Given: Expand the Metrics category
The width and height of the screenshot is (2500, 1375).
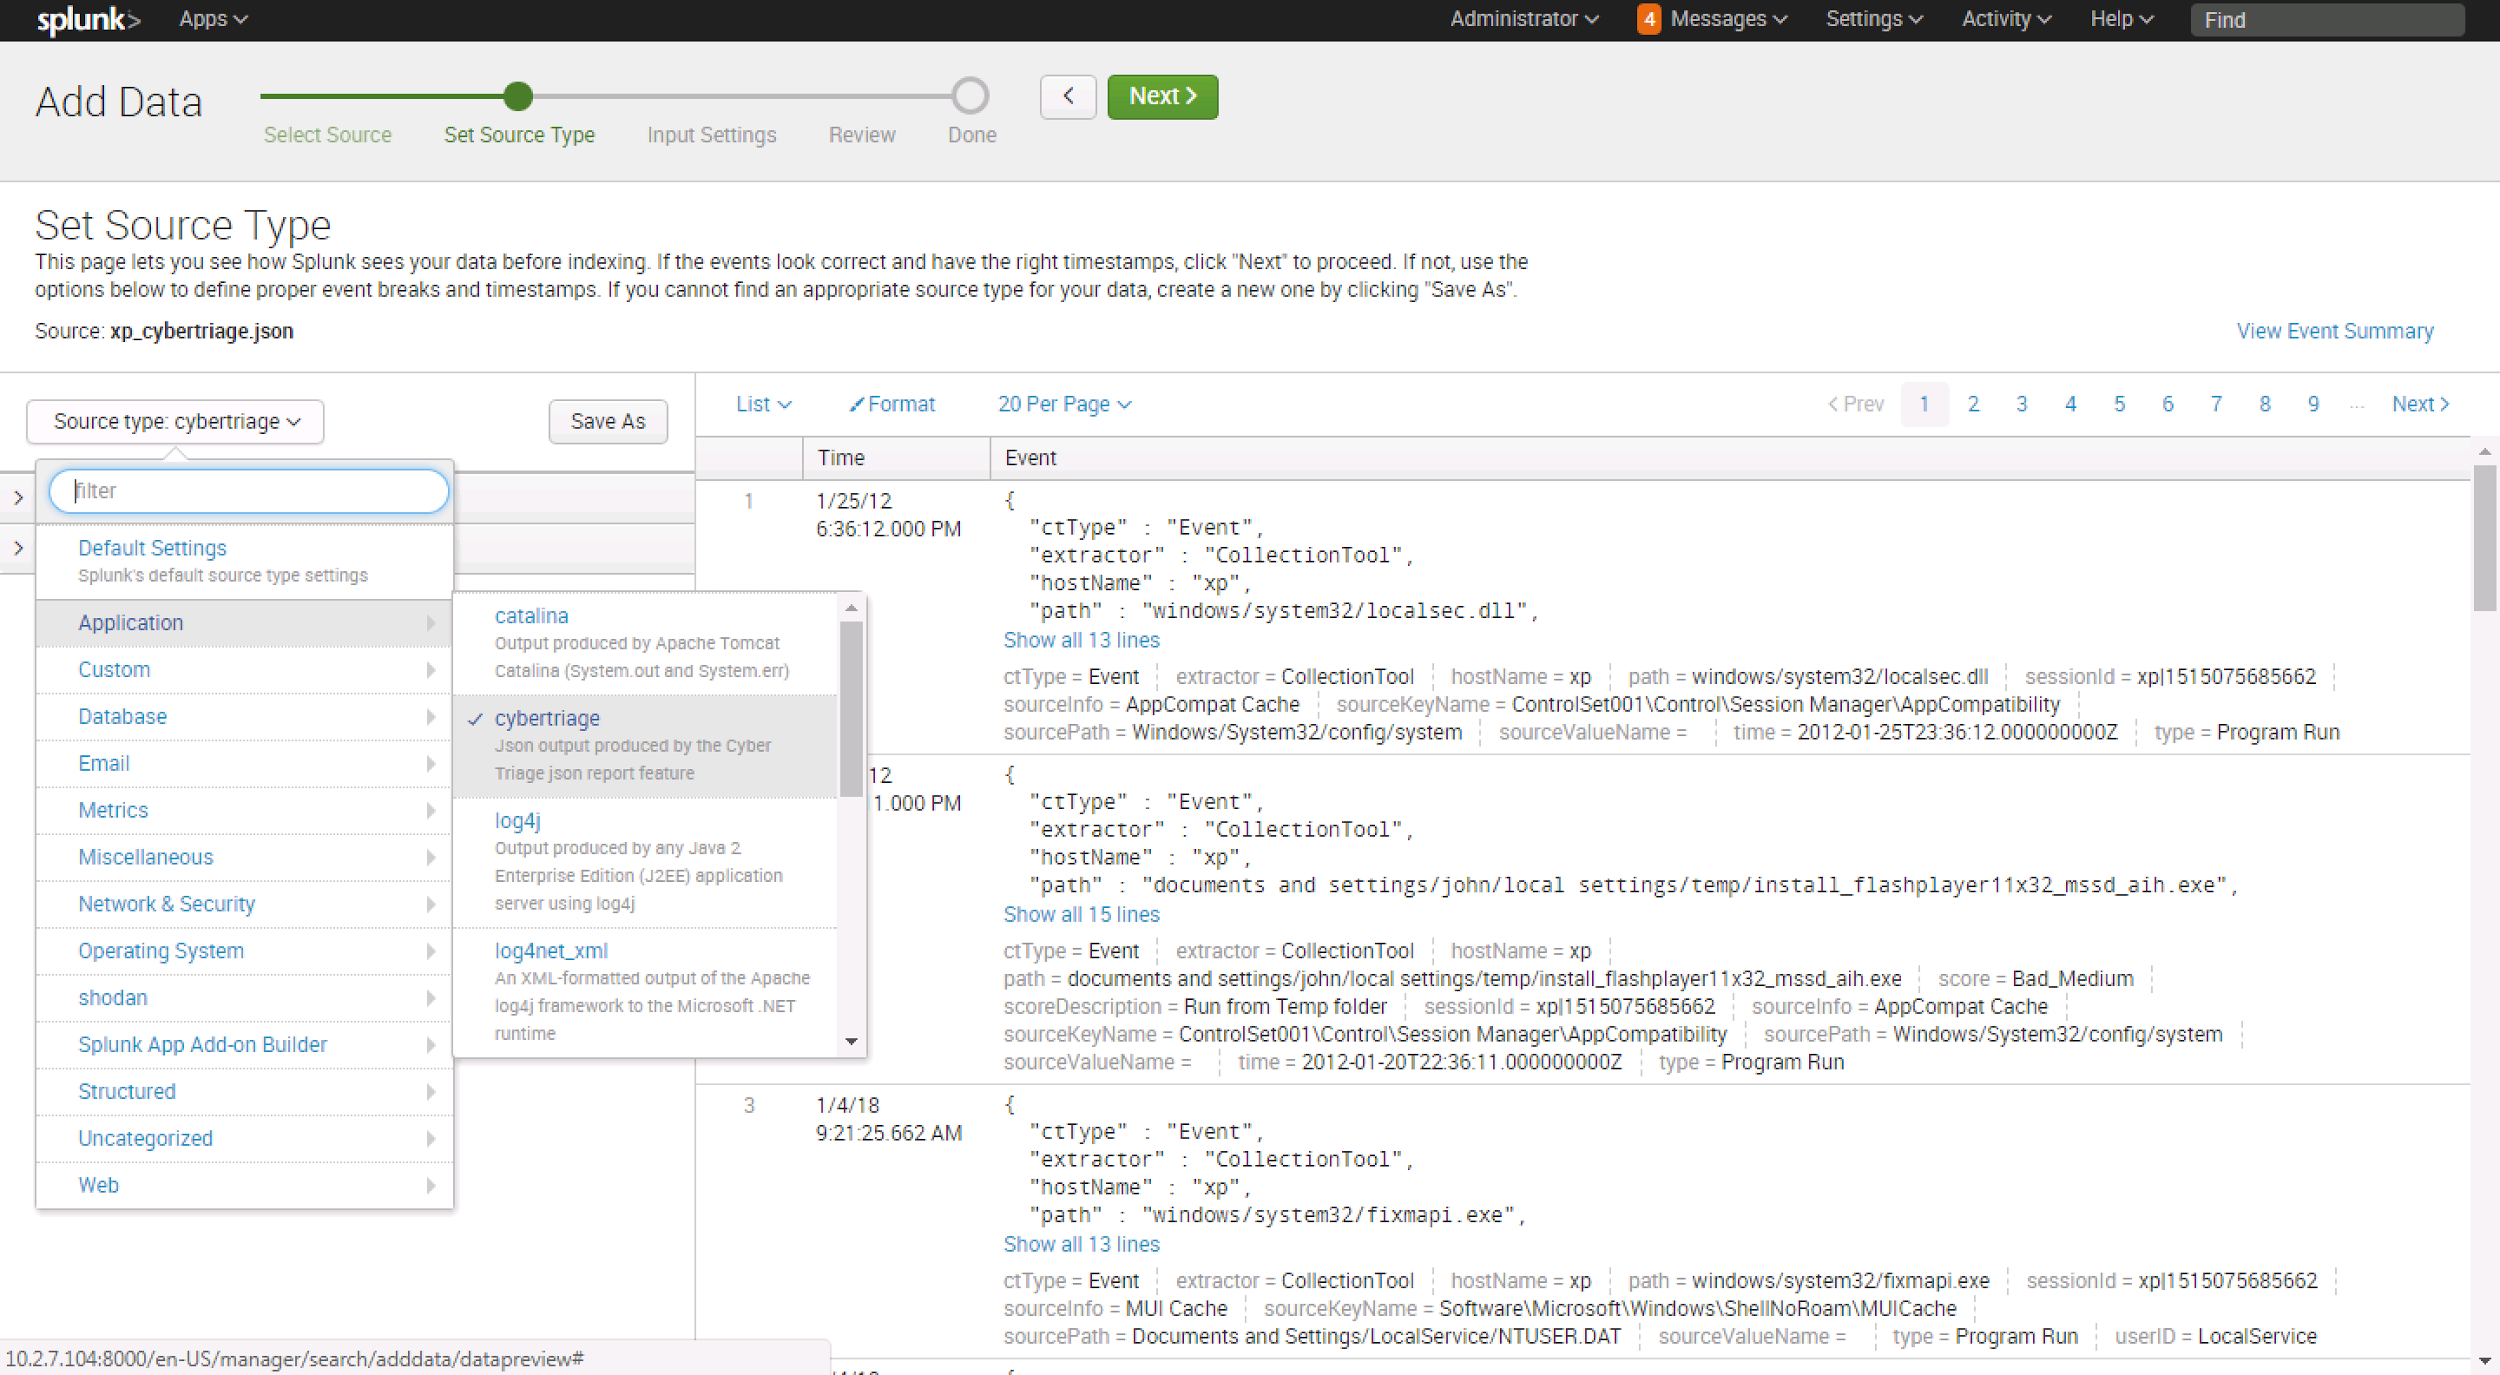Looking at the screenshot, I should point(244,811).
